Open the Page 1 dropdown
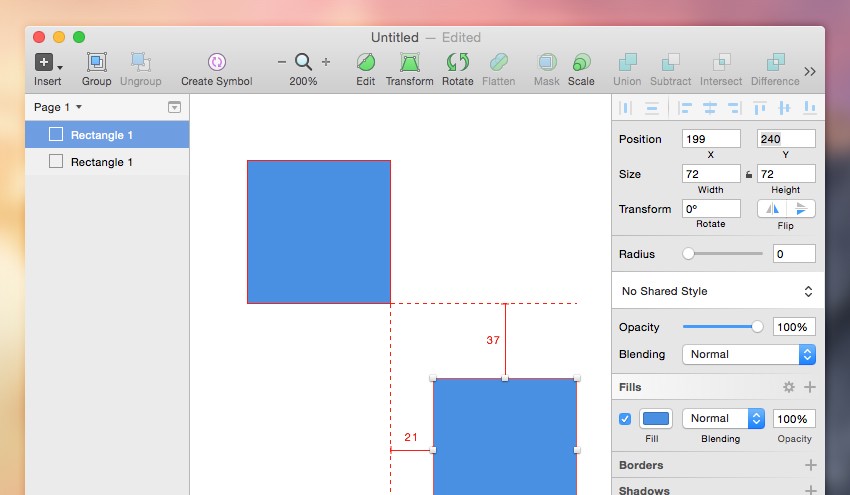The image size is (850, 495). 57,107
